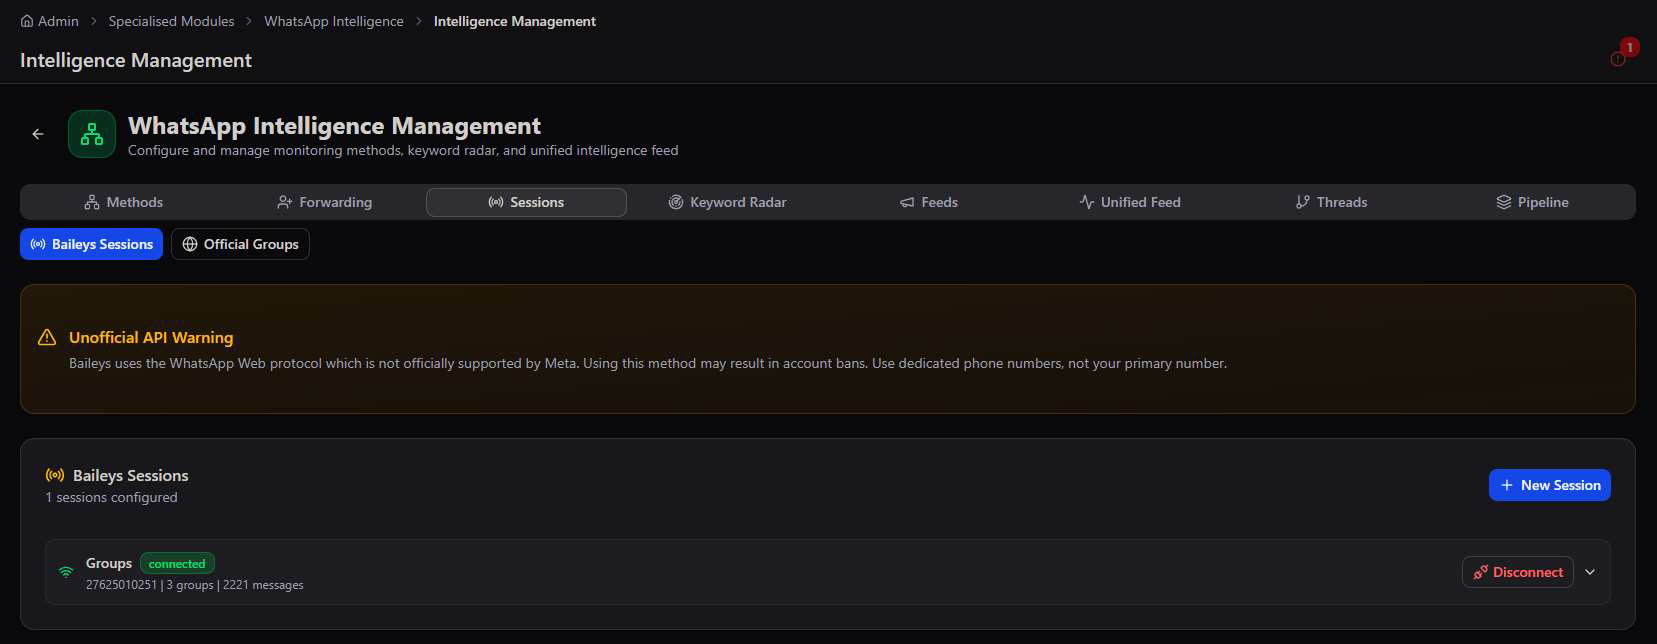Click the warning triangle icon in the Unofficial API Warning banner
The image size is (1657, 644).
47,338
